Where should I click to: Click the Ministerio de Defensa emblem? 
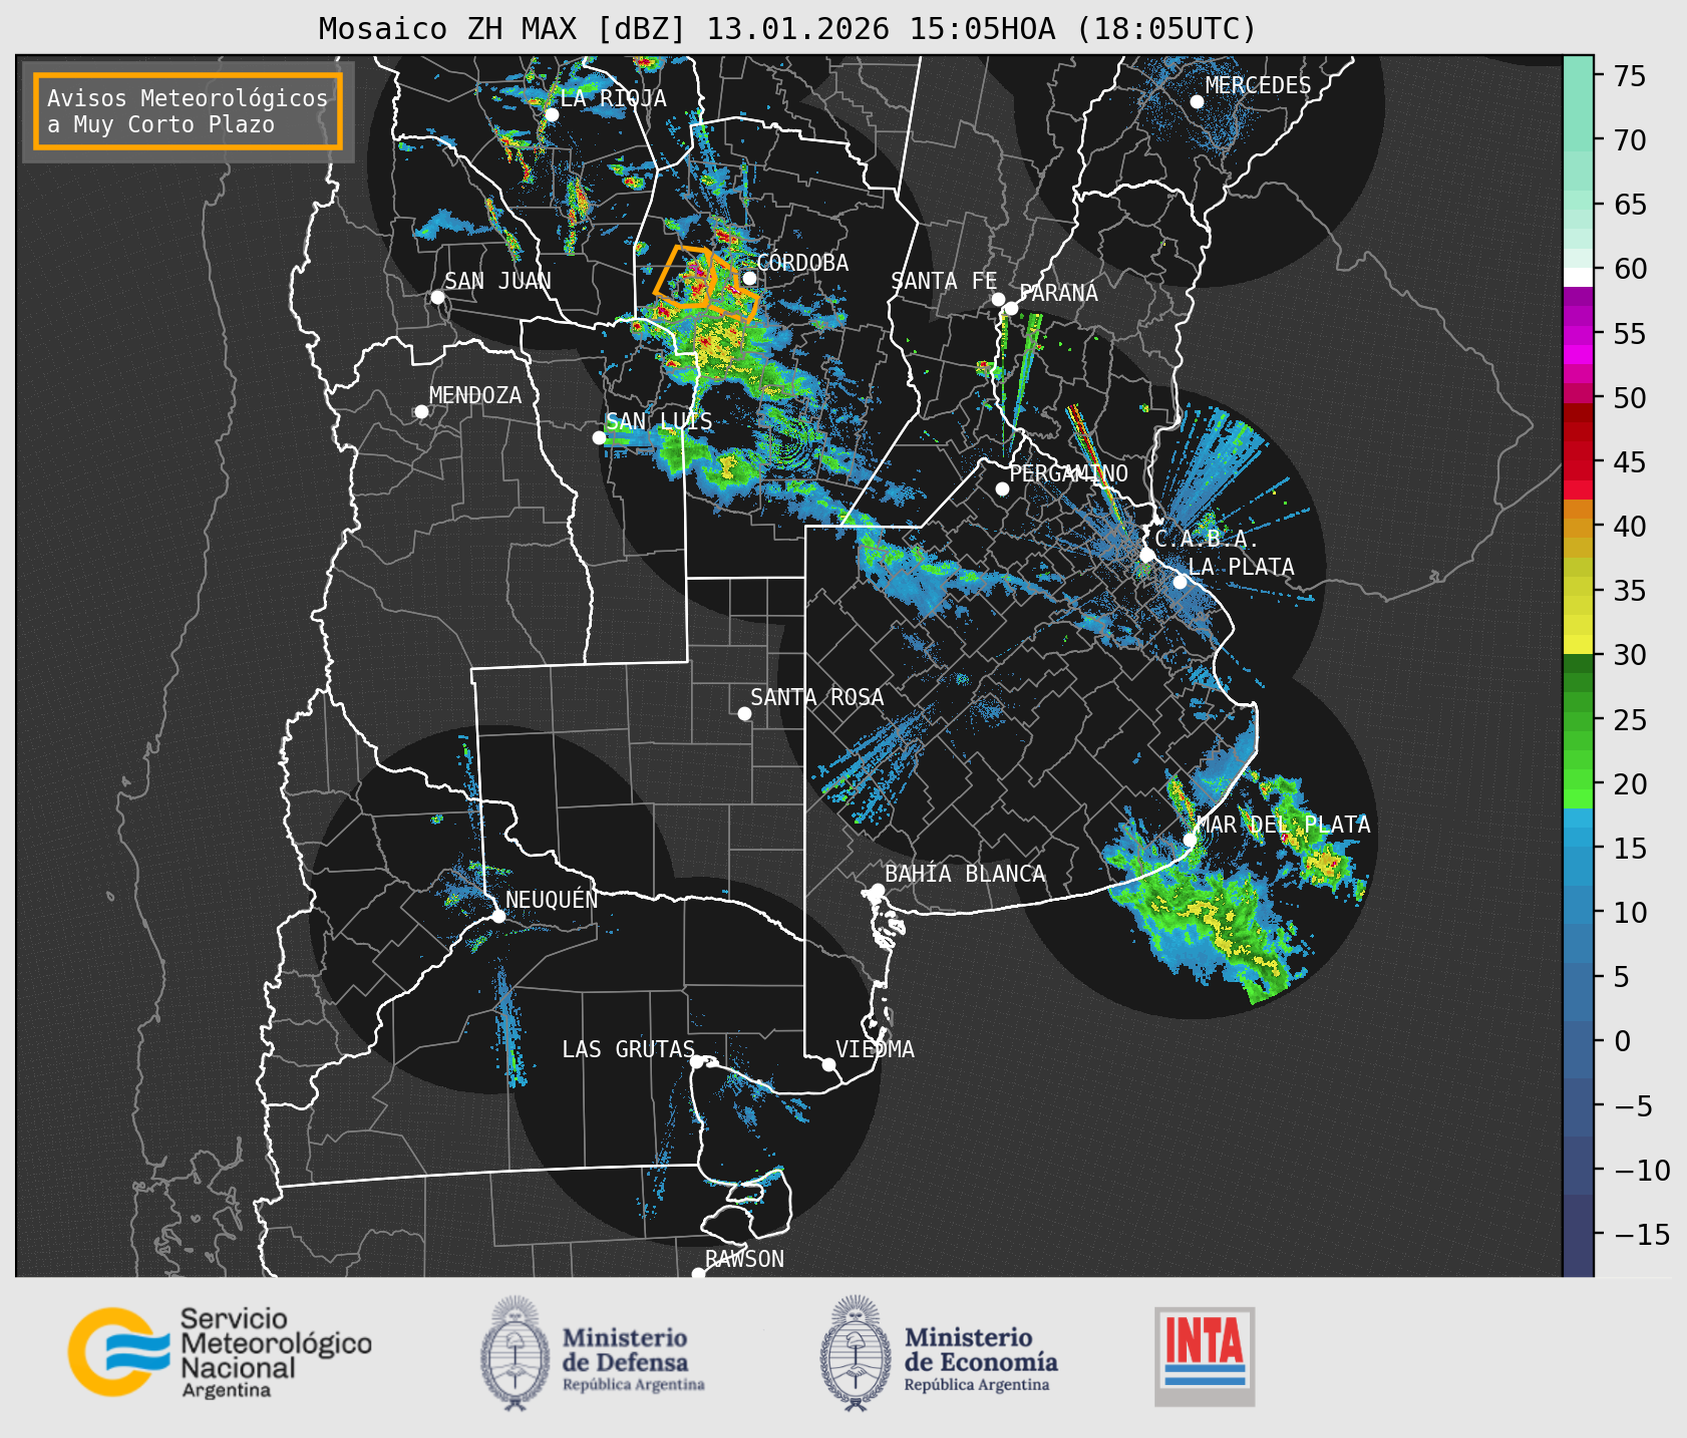515,1353
